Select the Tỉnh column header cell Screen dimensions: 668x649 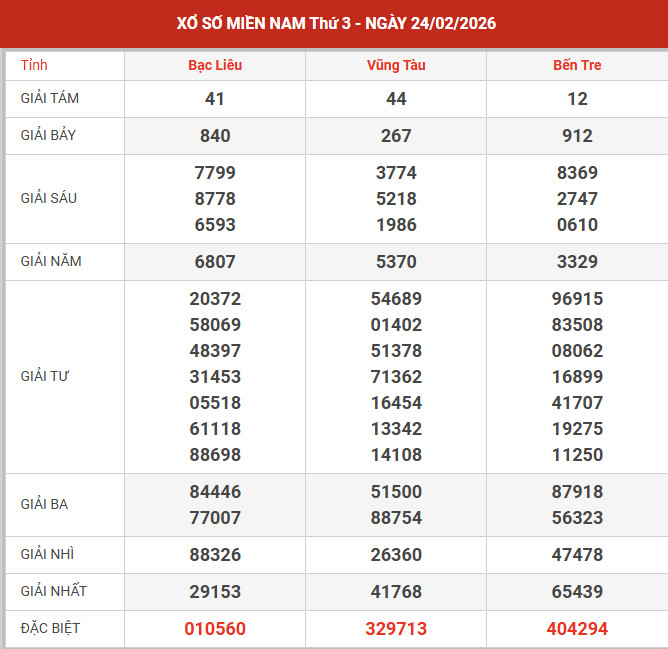34,65
